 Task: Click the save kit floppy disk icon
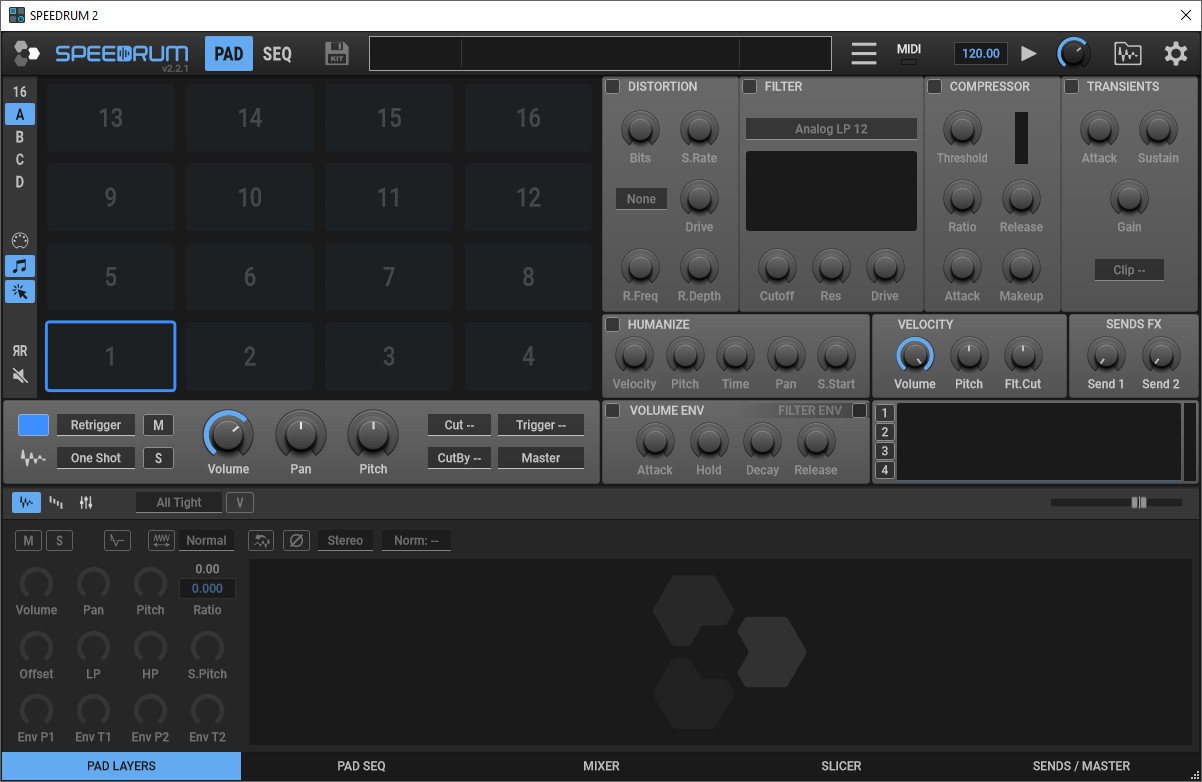(x=337, y=53)
